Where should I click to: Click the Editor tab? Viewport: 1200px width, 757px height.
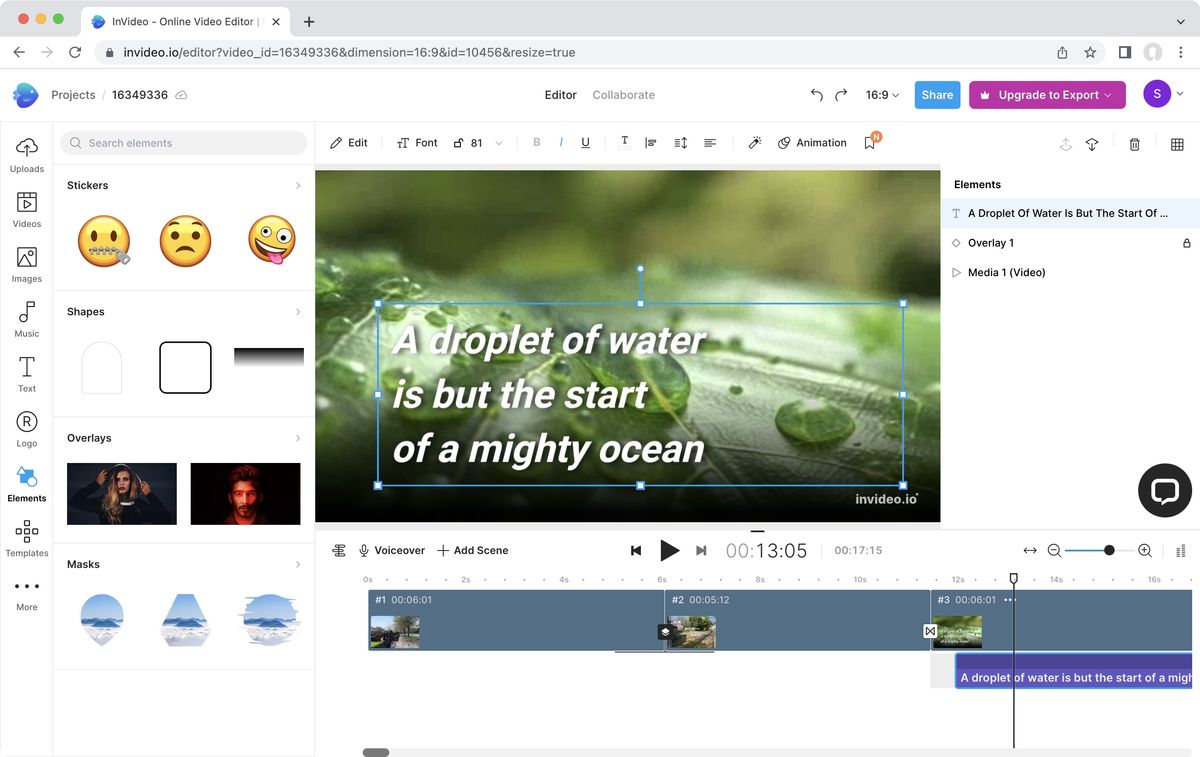[560, 94]
